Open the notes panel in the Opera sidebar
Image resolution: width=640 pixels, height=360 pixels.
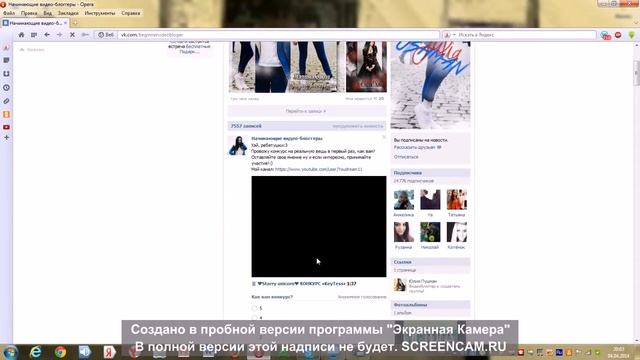coord(6,60)
